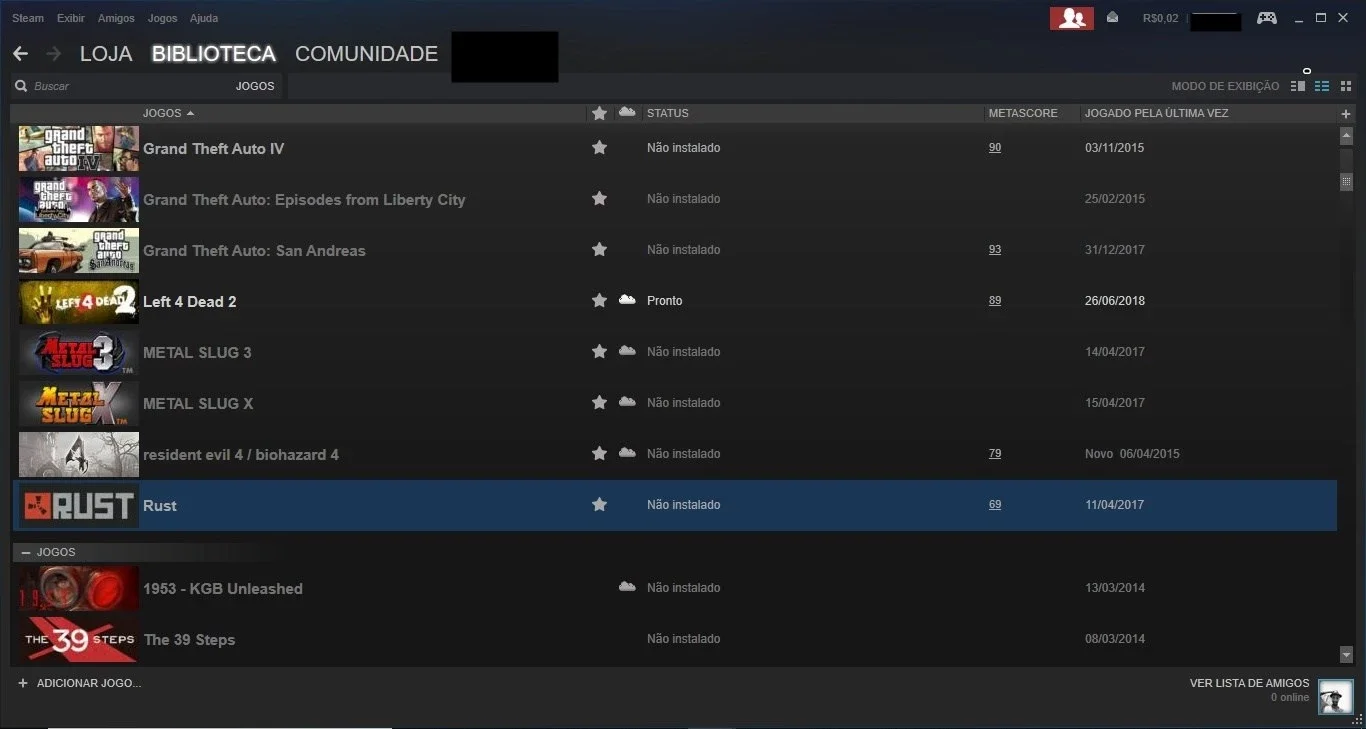Screen dimensions: 1366x729
Task: Toggle favorite star for METAL SLUG 3
Action: 599,352
